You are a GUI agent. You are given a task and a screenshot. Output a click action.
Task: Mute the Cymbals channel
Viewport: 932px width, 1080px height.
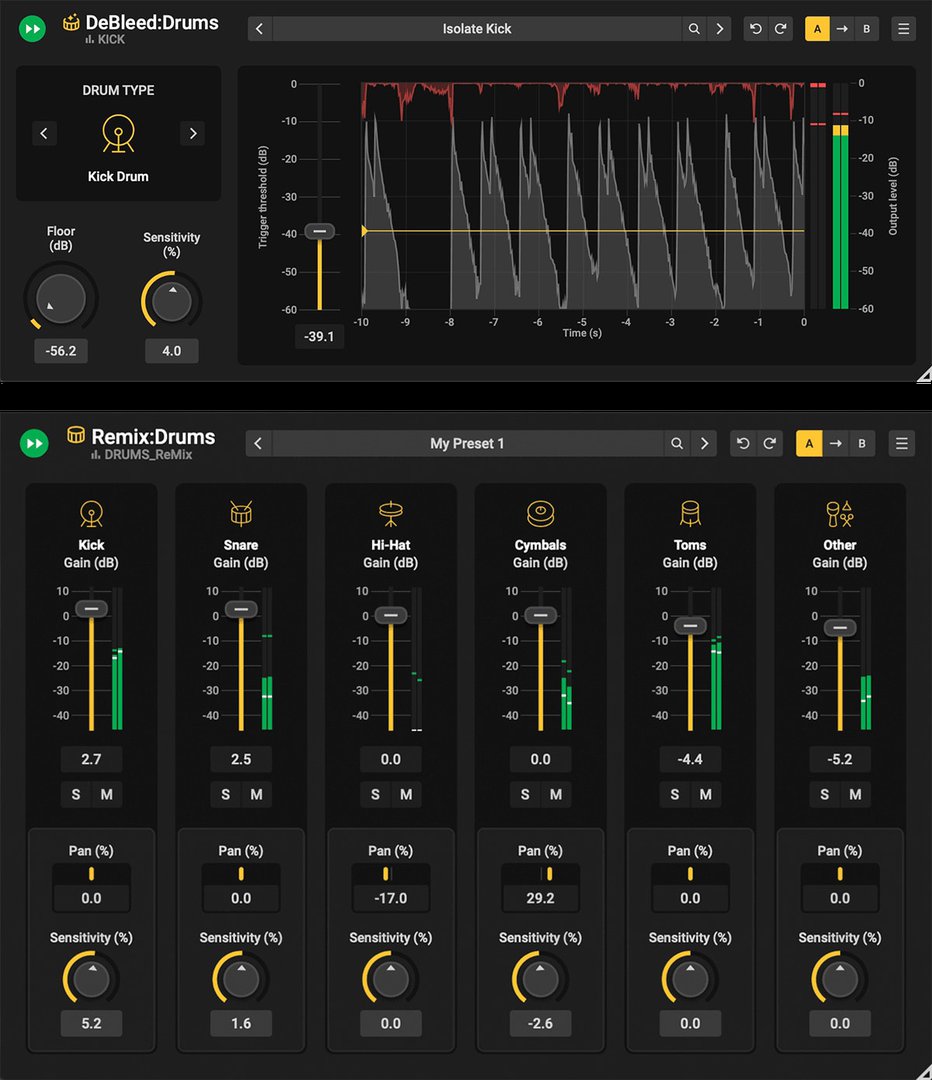pos(556,794)
